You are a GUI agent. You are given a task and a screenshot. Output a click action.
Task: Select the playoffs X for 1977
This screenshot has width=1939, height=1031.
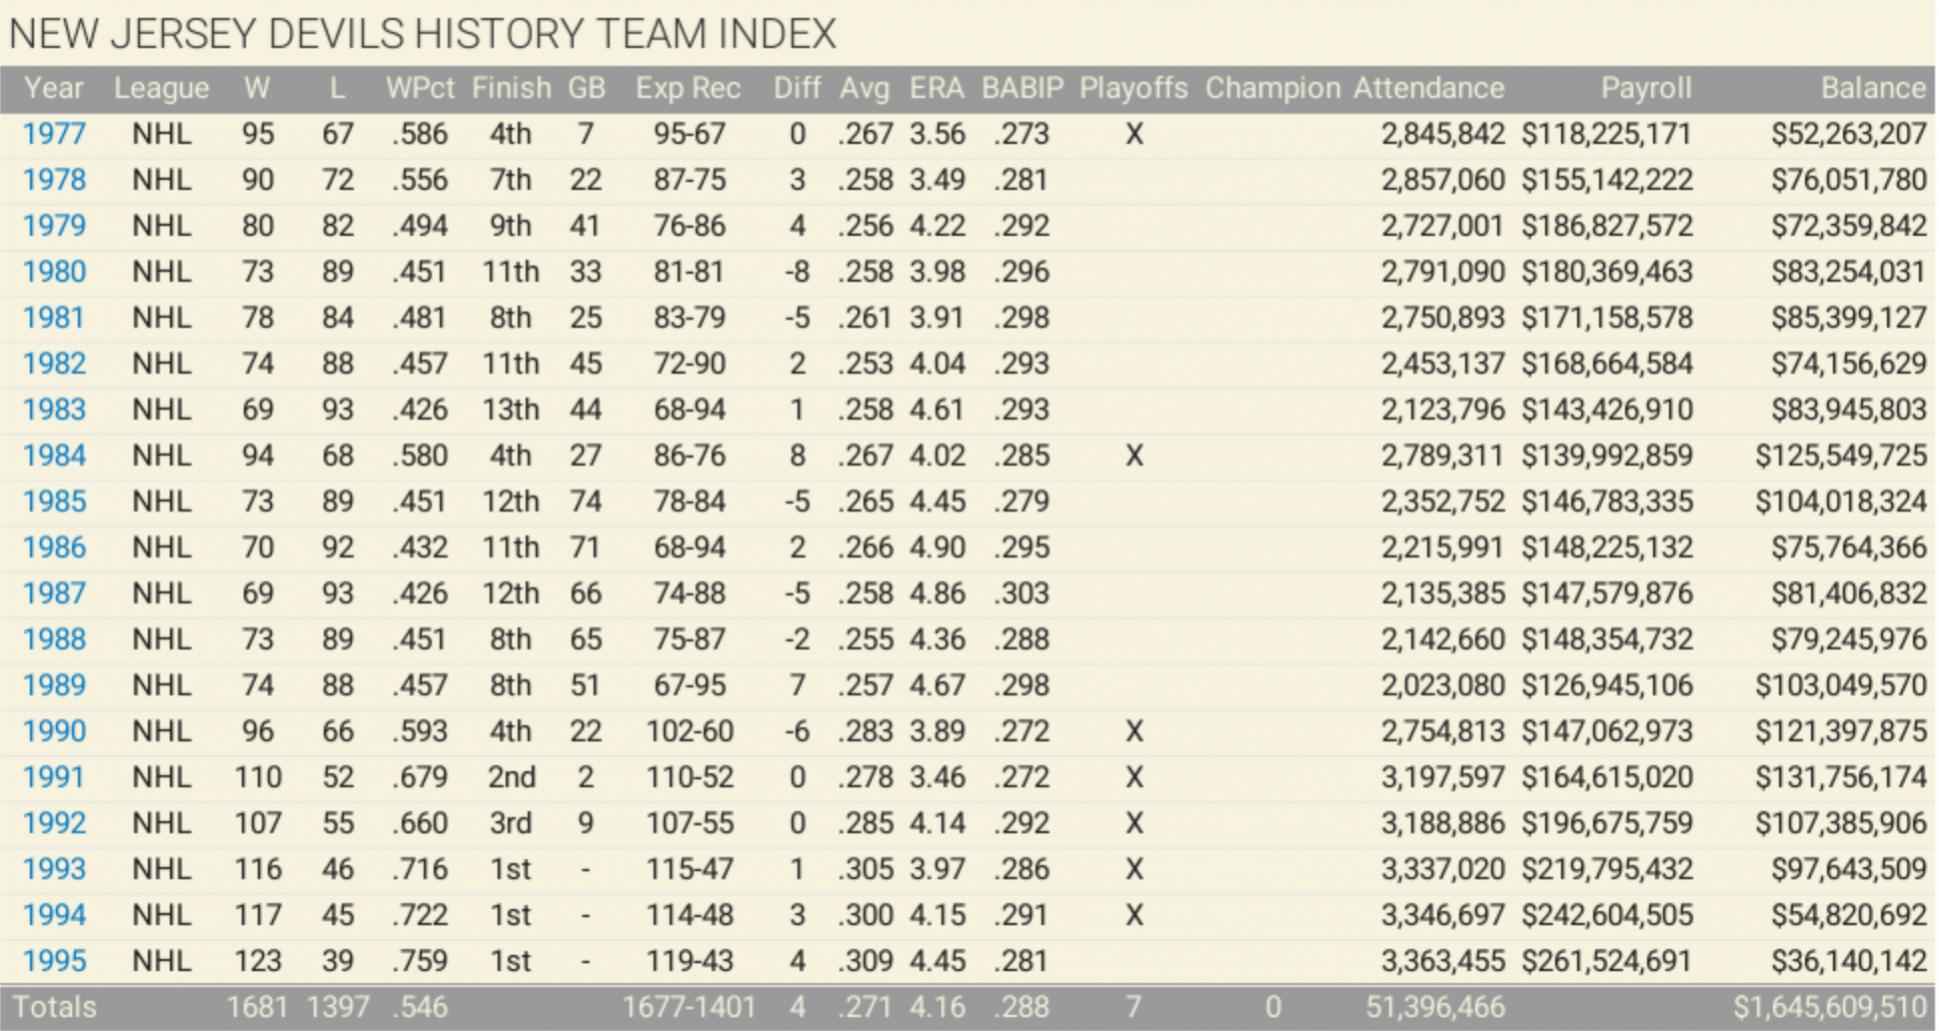(x=1133, y=134)
